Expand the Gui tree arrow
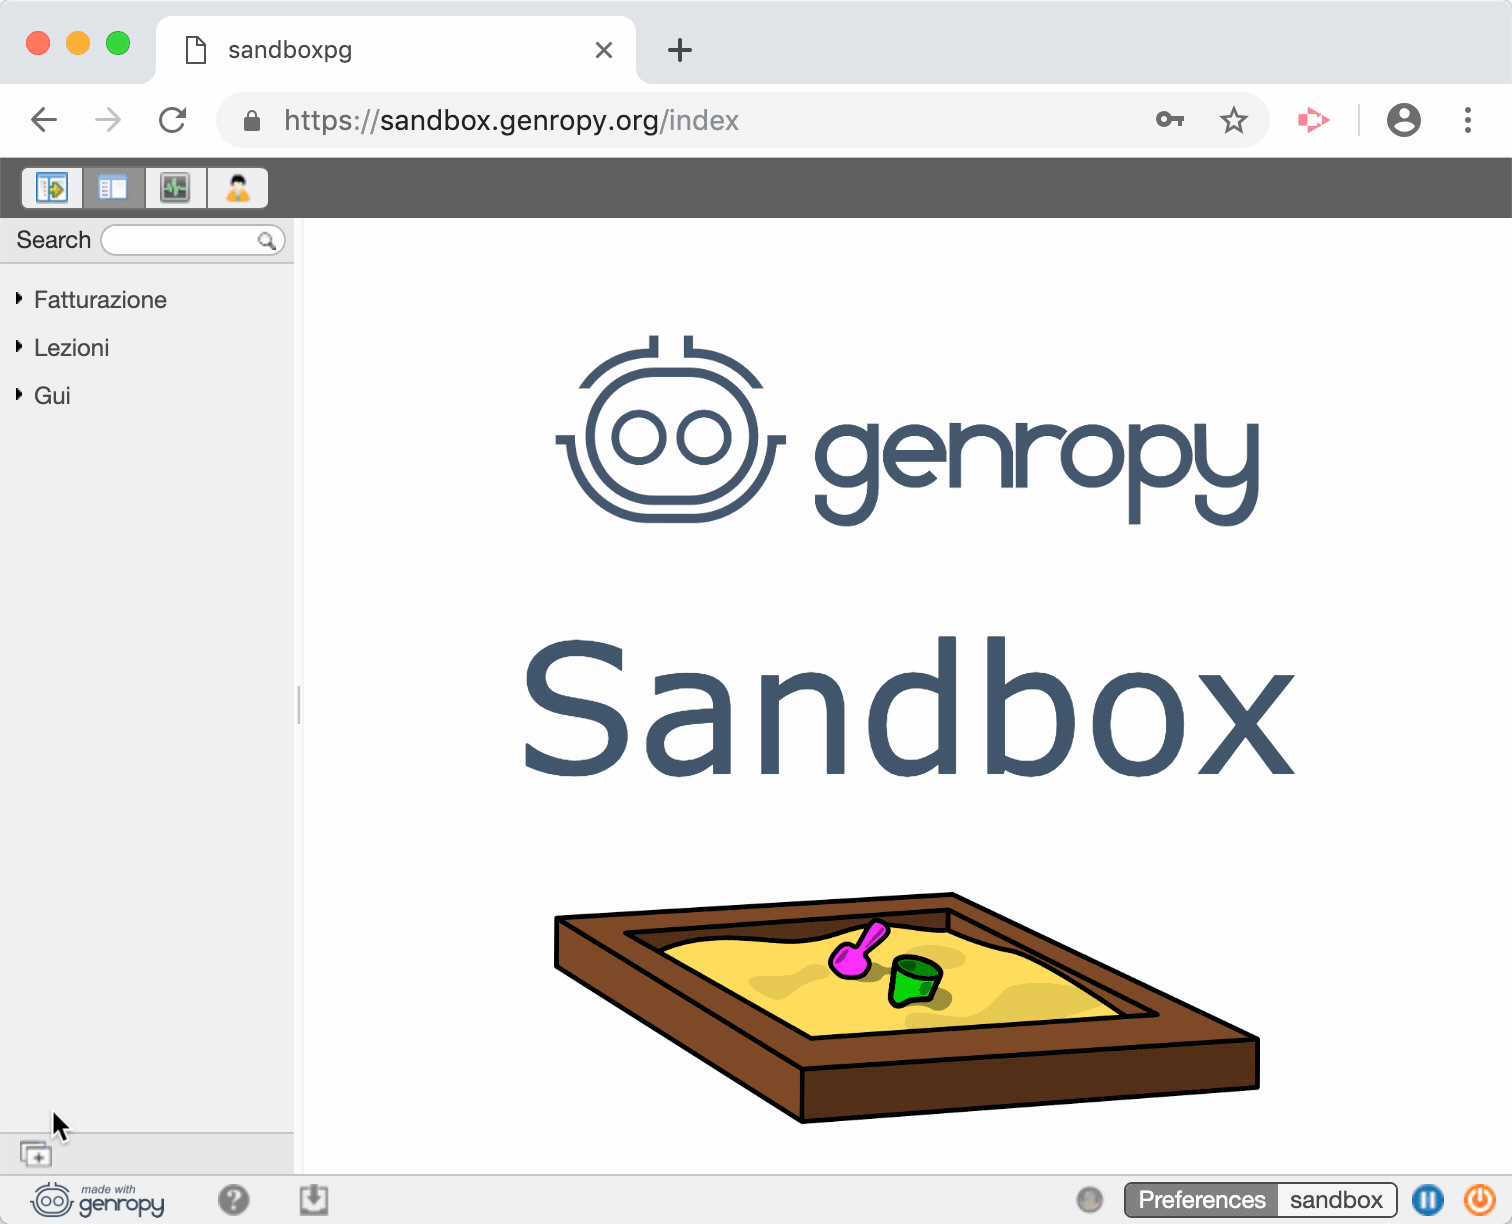Screen dimensions: 1512x1224 click(19, 394)
